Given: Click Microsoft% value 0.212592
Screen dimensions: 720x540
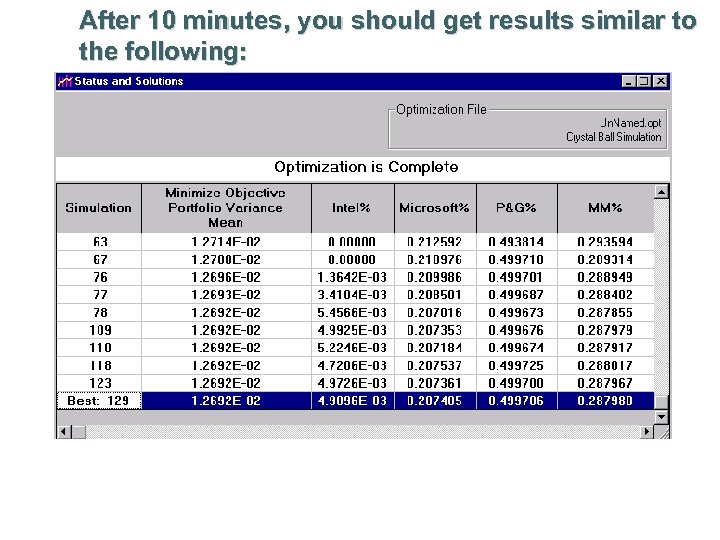Looking at the screenshot, I should point(434,242).
